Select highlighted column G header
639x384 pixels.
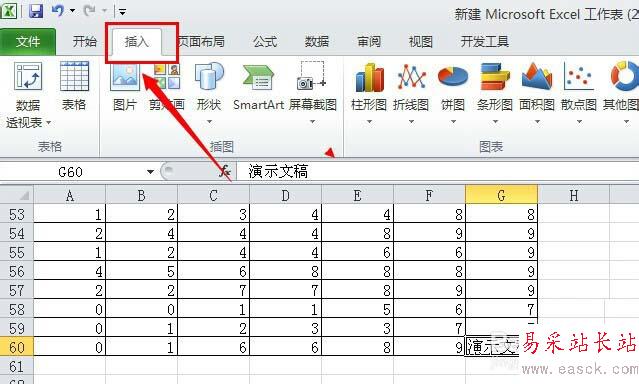(x=501, y=195)
